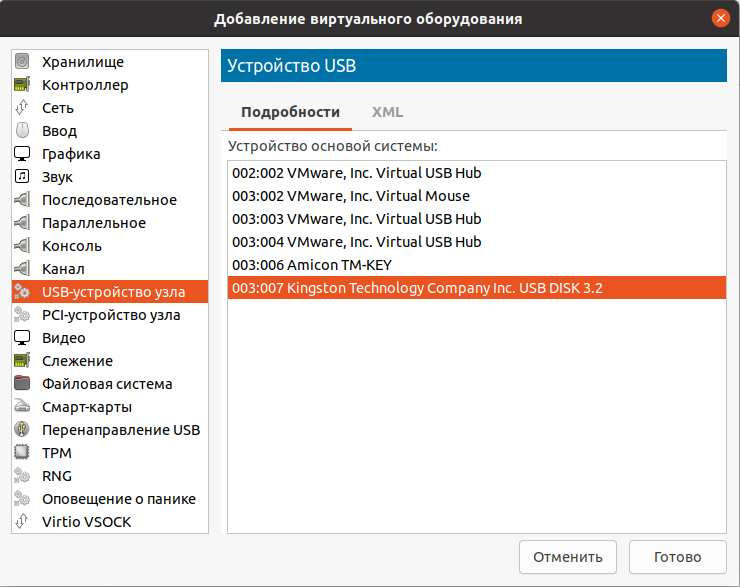Viewport: 740px width, 587px height.
Task: Click the Virtio VSOCK arrows icon
Action: (22, 521)
